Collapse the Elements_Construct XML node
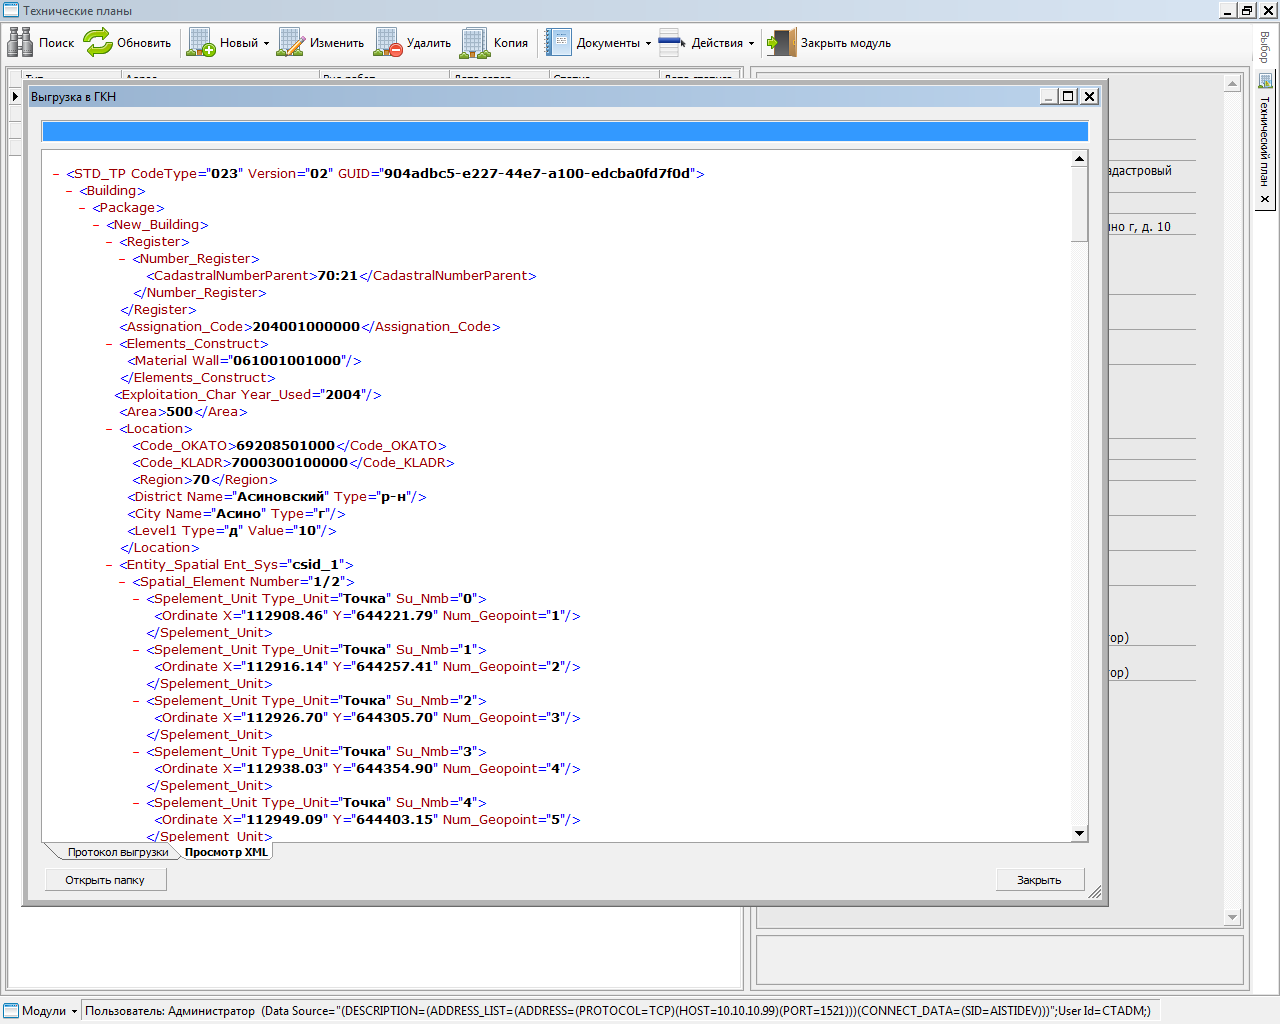 109,344
